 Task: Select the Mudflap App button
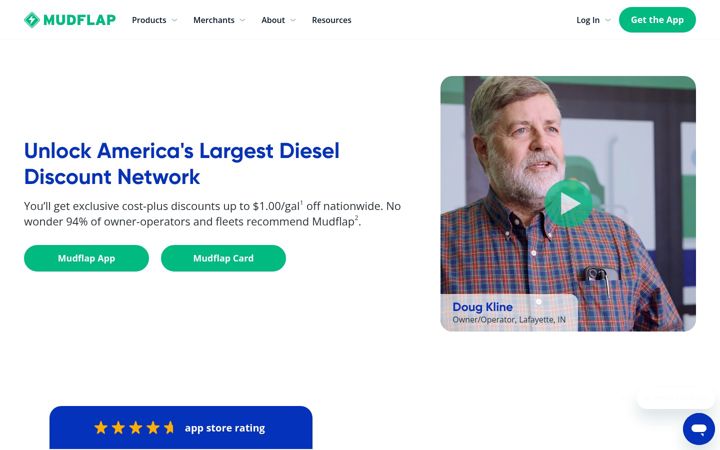click(x=86, y=258)
